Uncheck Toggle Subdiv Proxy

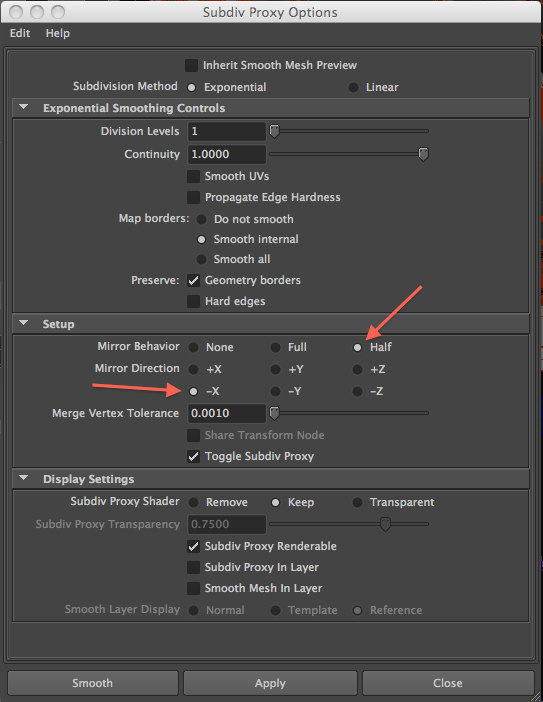click(193, 456)
